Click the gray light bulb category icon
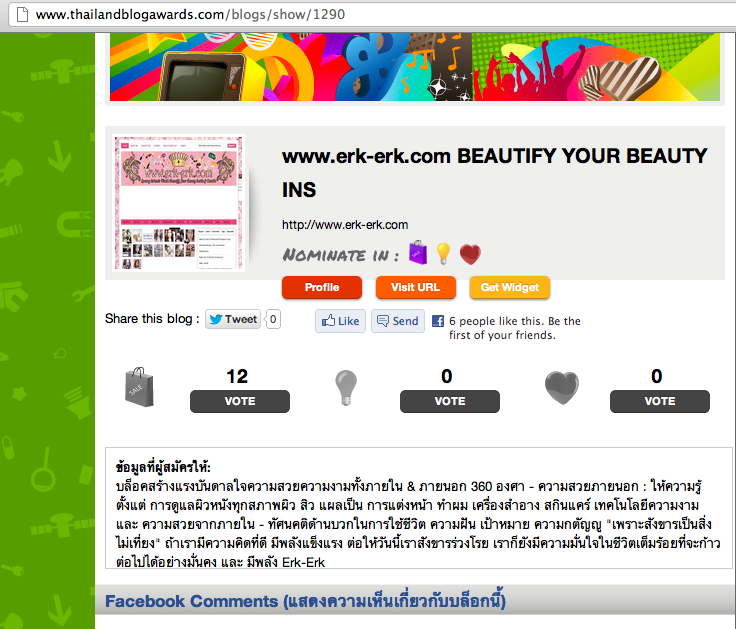This screenshot has width=736, height=629. coord(346,388)
